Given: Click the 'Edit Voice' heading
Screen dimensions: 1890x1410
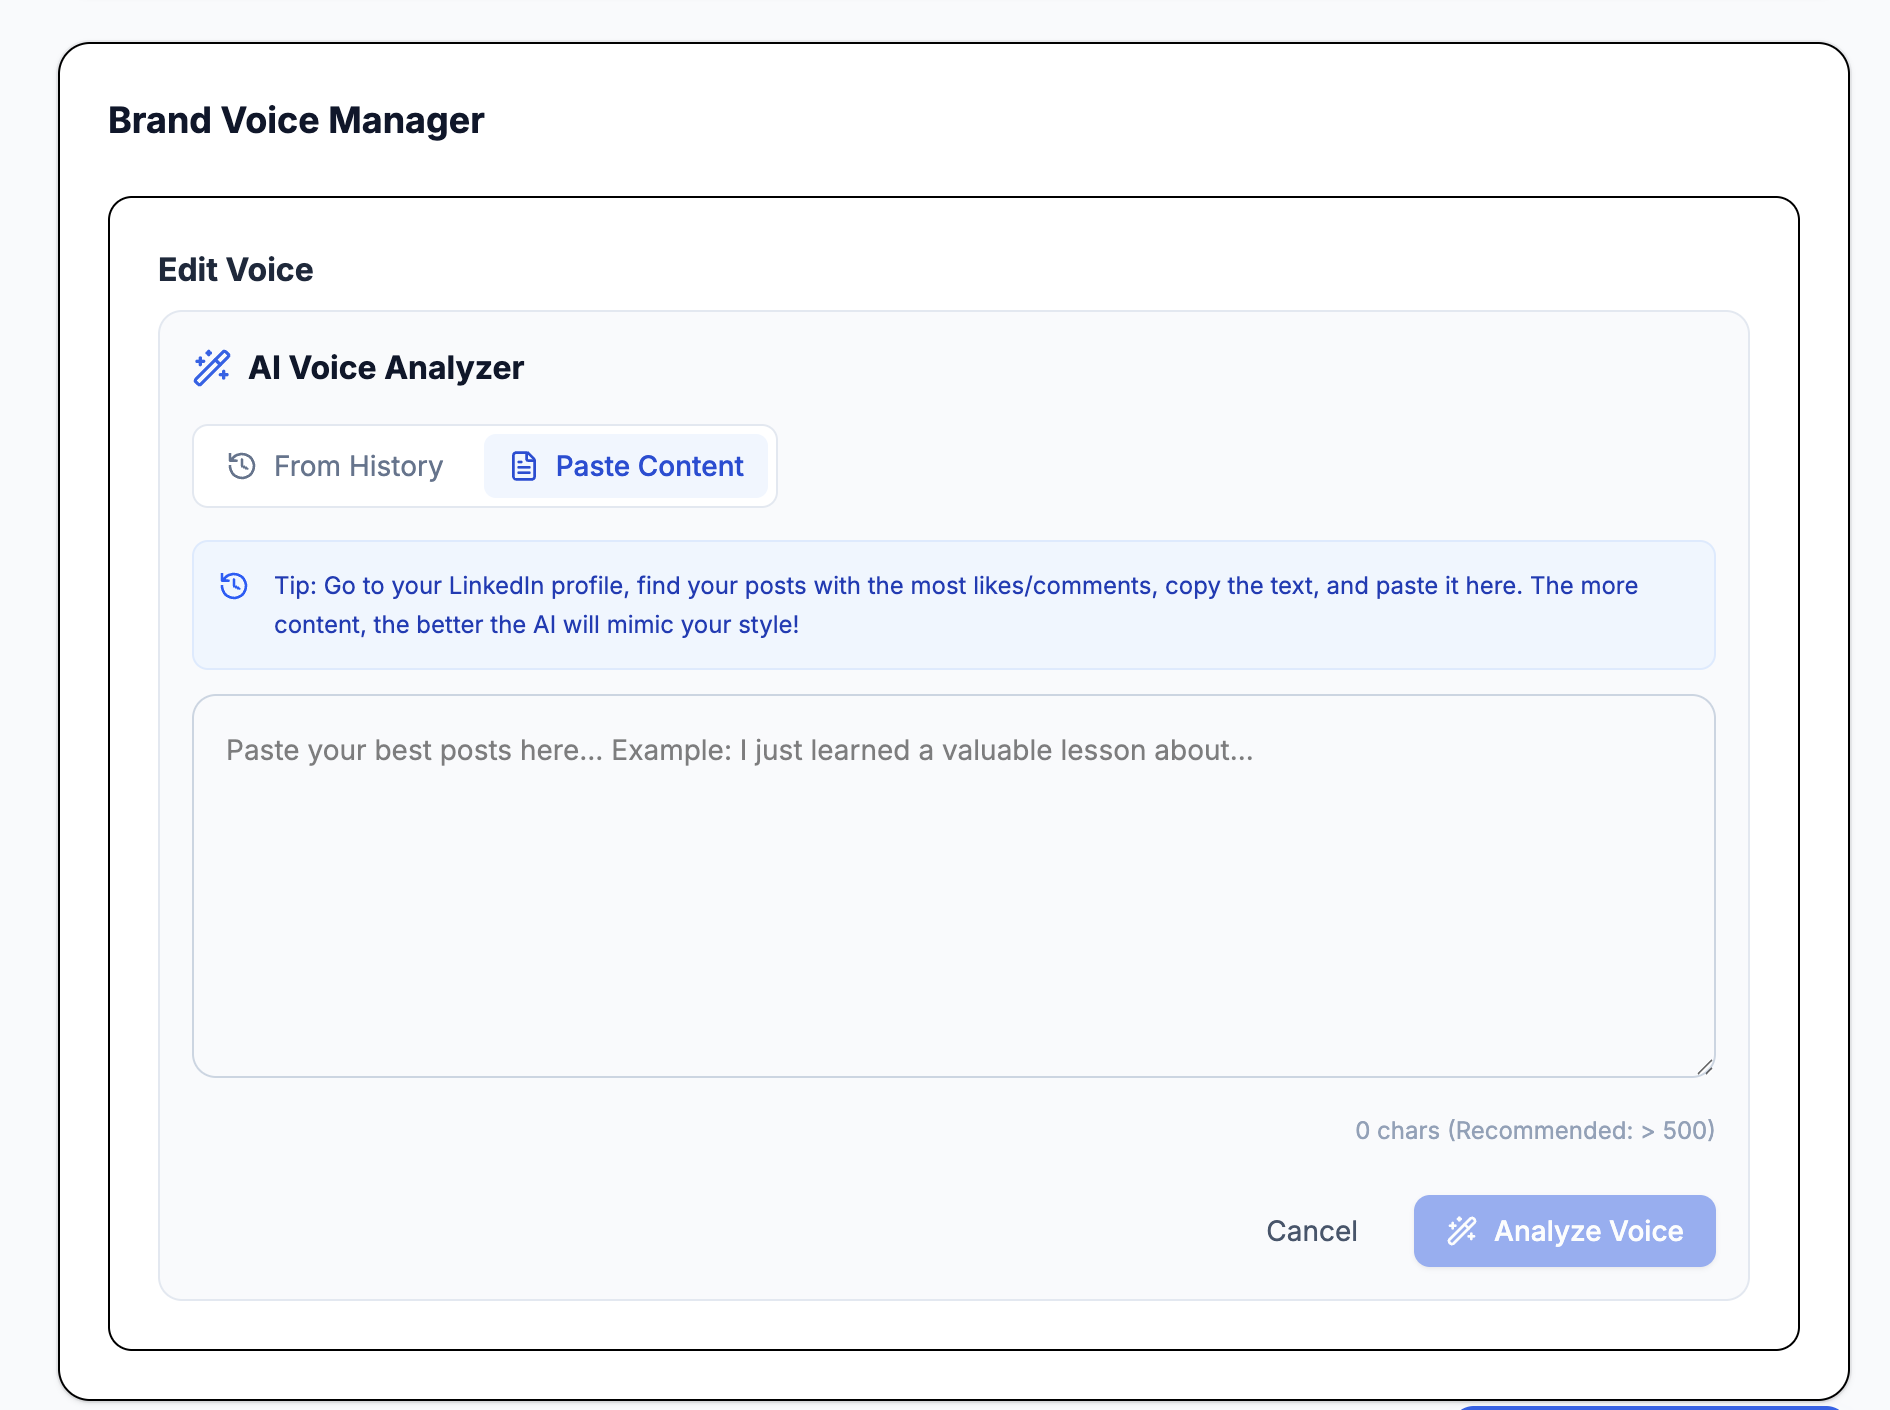Looking at the screenshot, I should click(236, 270).
